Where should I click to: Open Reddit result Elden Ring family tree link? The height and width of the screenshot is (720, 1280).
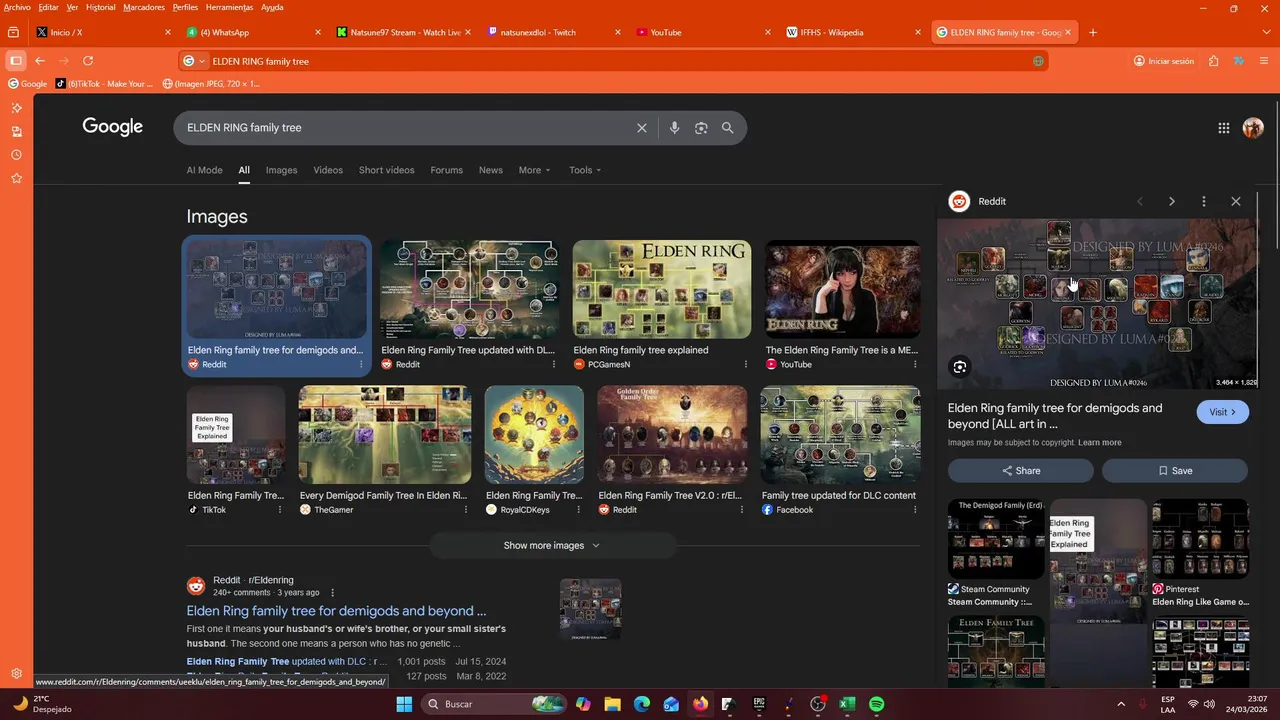336,611
